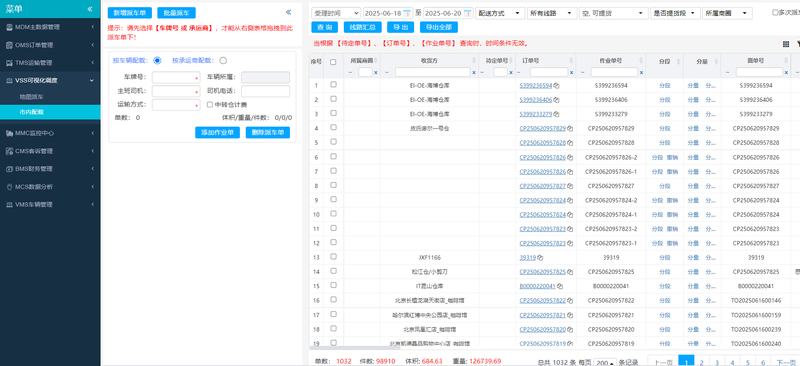Check the row 1 checkbox for S399236594
The height and width of the screenshot is (366, 800).
coord(333,85)
